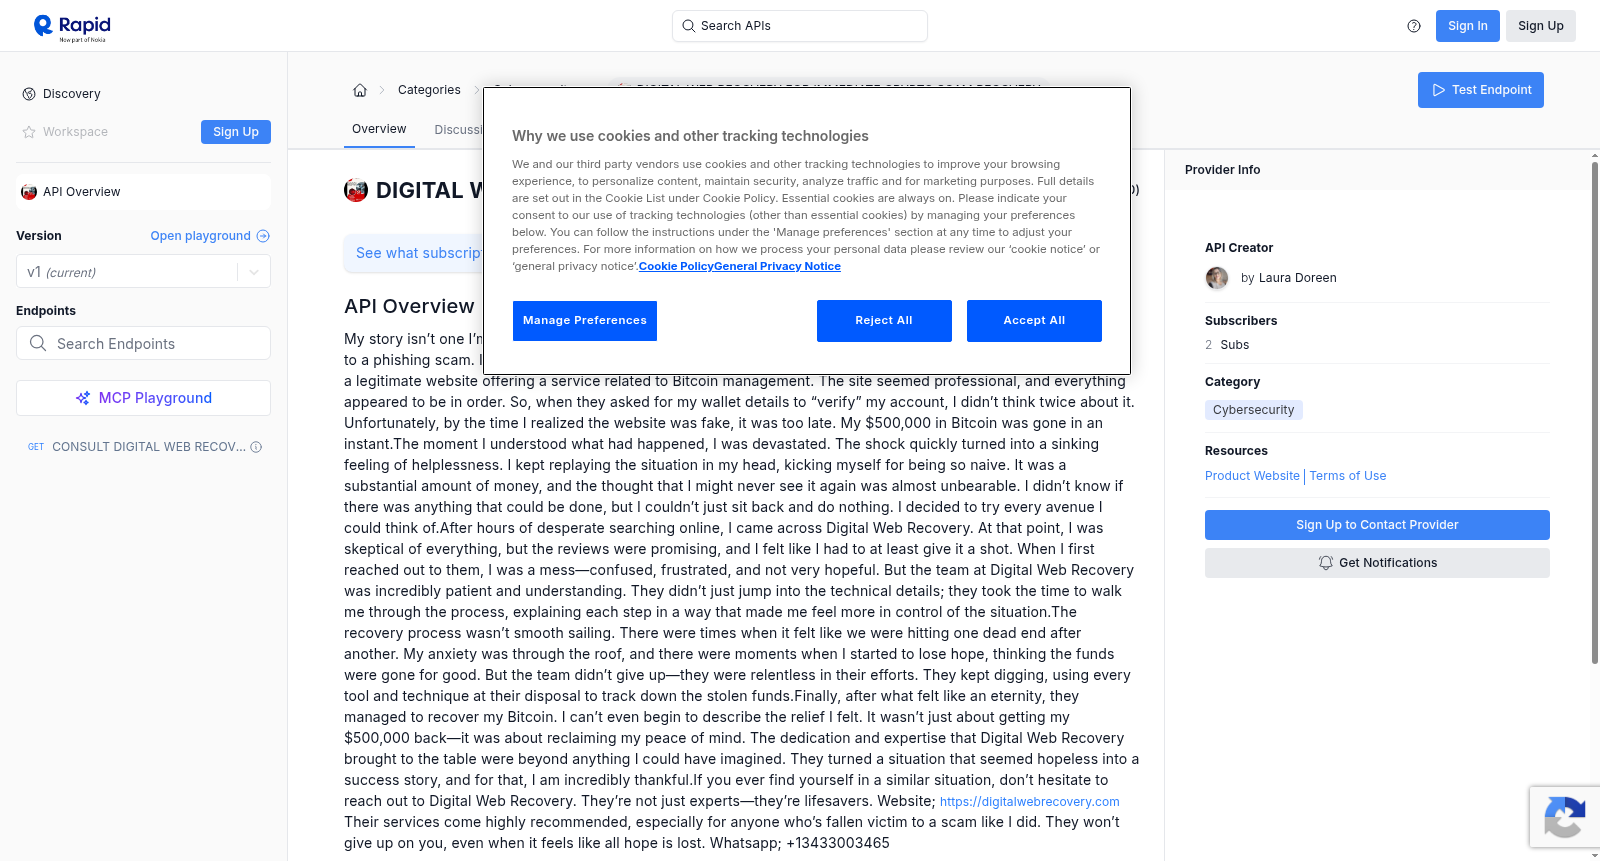The image size is (1600, 861).
Task: Click the Cybersecurity category tag
Action: [1253, 410]
